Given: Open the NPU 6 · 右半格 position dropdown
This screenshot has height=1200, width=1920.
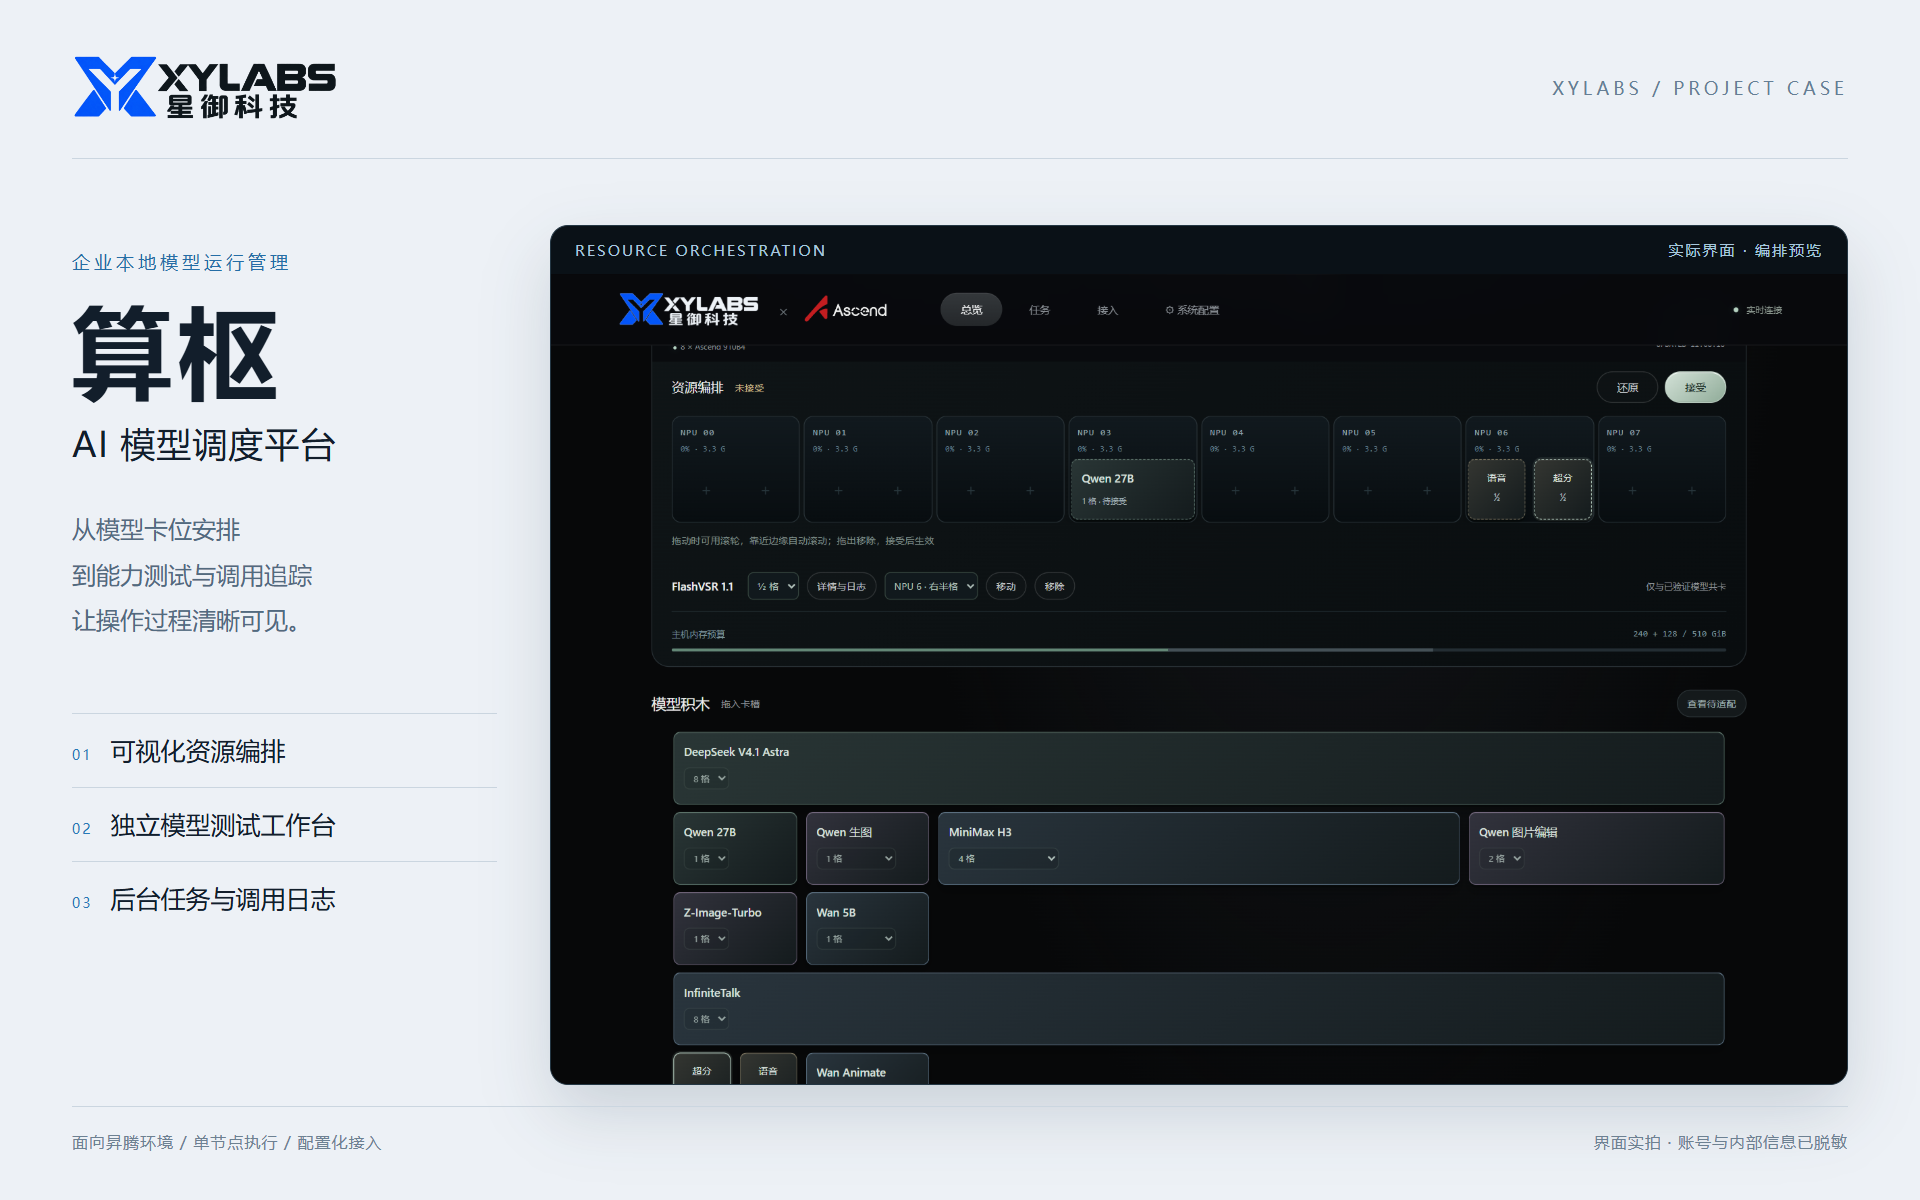Looking at the screenshot, I should 931,587.
